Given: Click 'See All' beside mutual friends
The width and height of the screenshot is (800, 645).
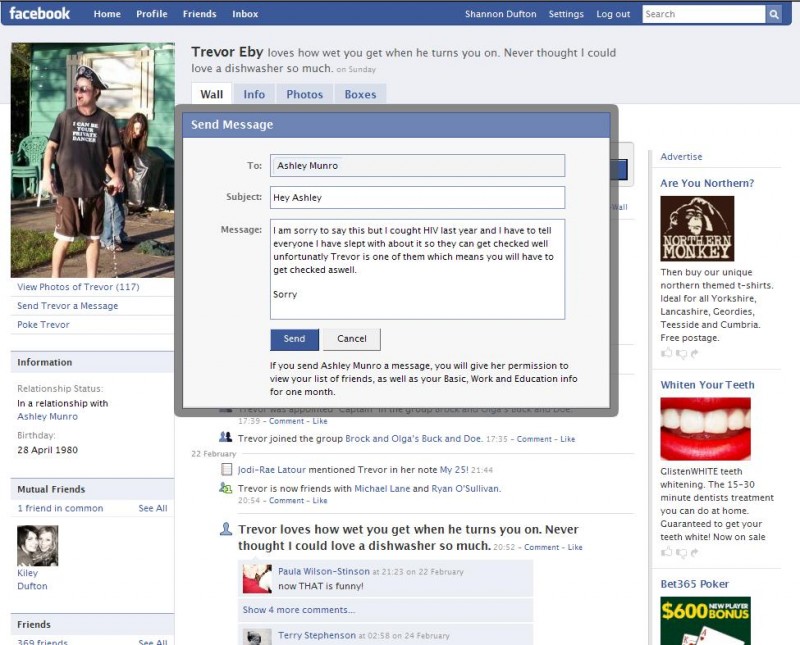Looking at the screenshot, I should point(153,508).
